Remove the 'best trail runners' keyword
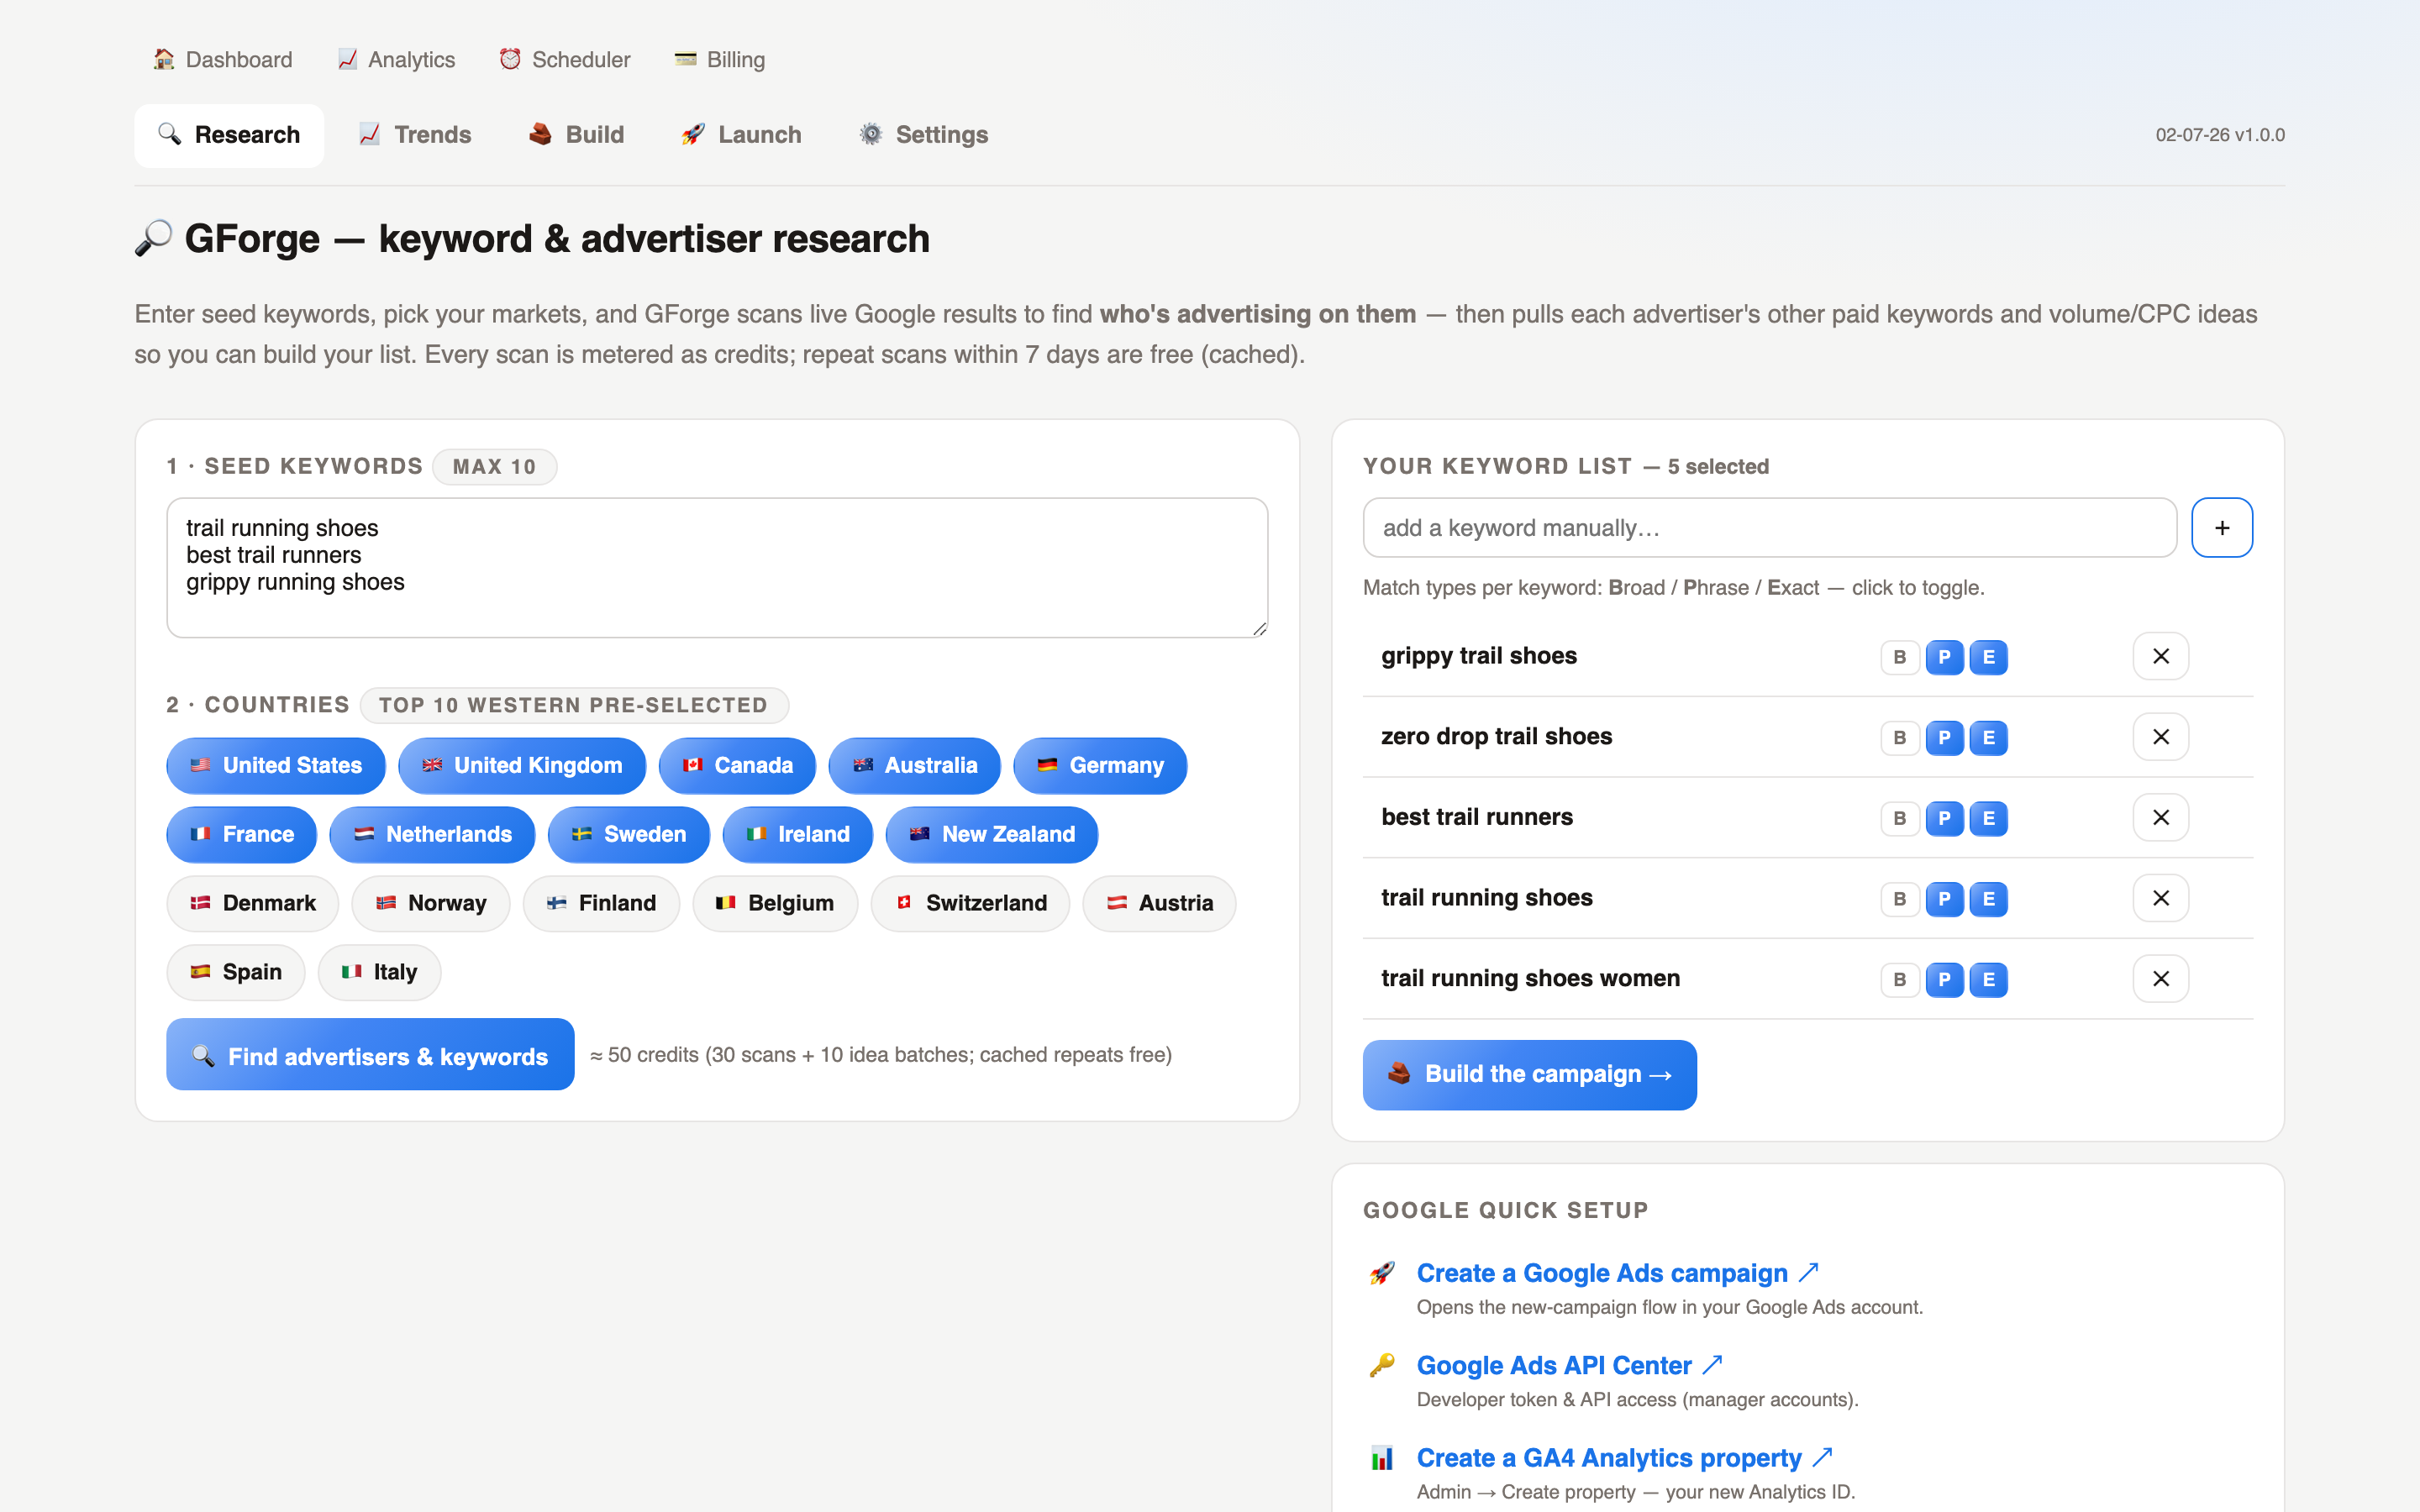The height and width of the screenshot is (1512, 2420). pyautogui.click(x=2160, y=818)
